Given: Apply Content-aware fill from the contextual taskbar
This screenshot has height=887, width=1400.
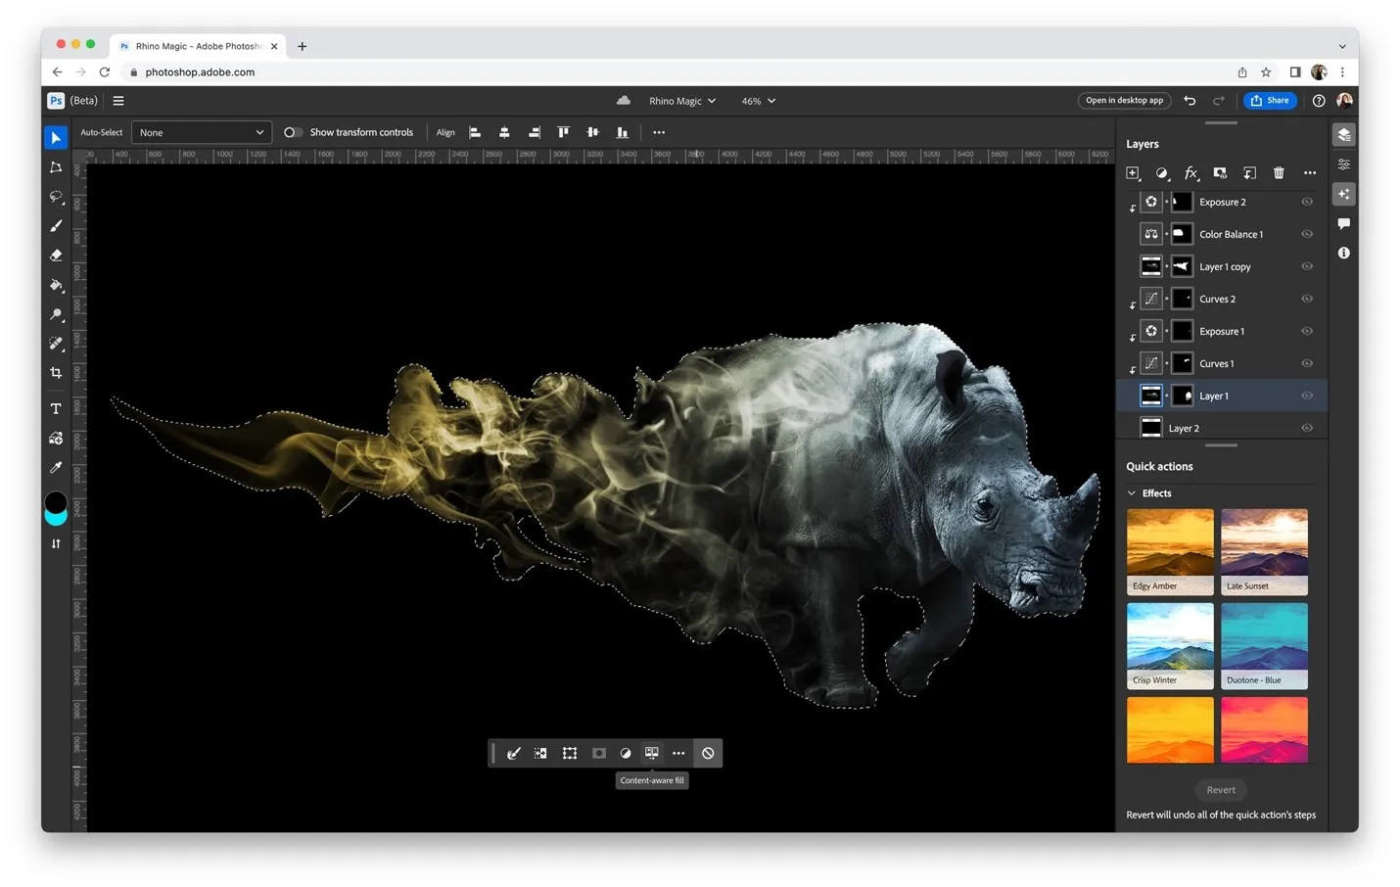Looking at the screenshot, I should [651, 753].
